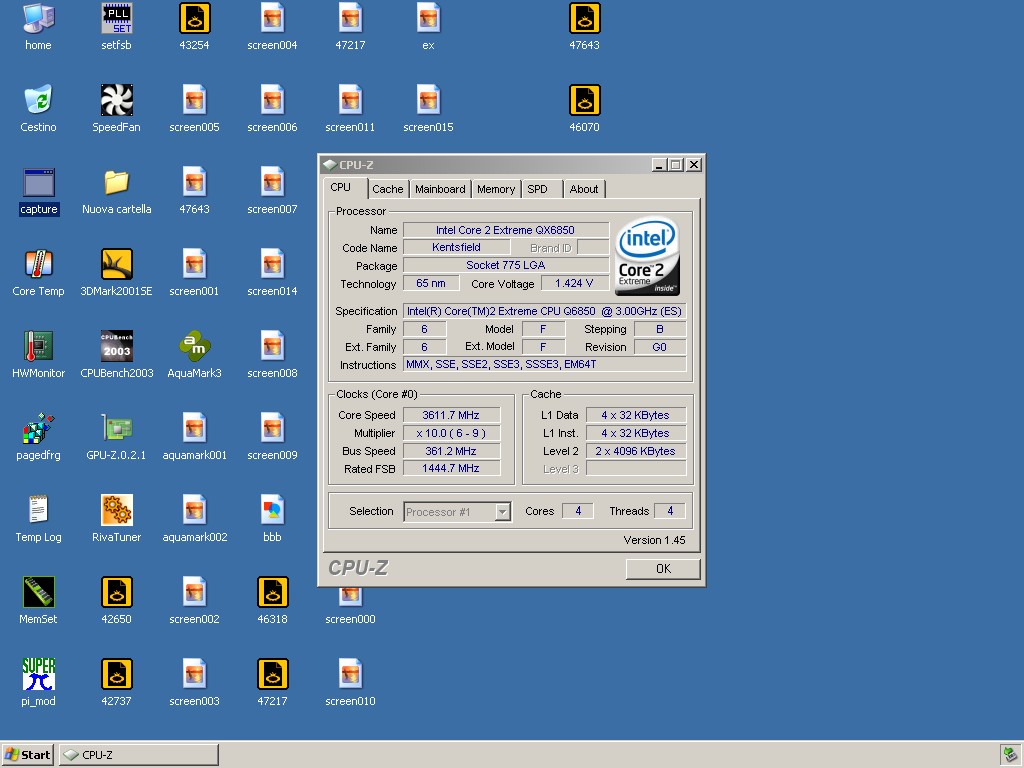Click the system tray icon

(1010, 755)
